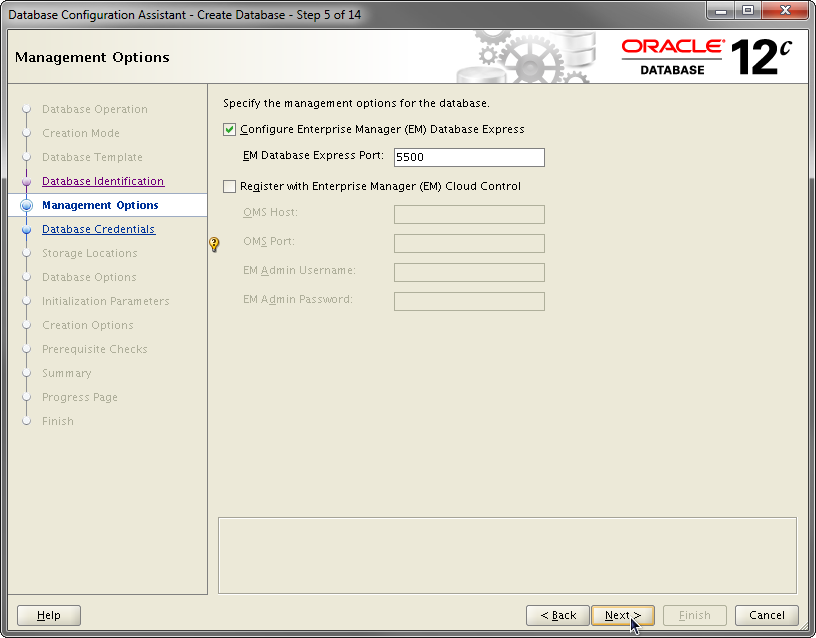Screen dimensions: 816x638
Task: Enable Register with Enterprise Manager Cloud Control
Action: click(230, 186)
